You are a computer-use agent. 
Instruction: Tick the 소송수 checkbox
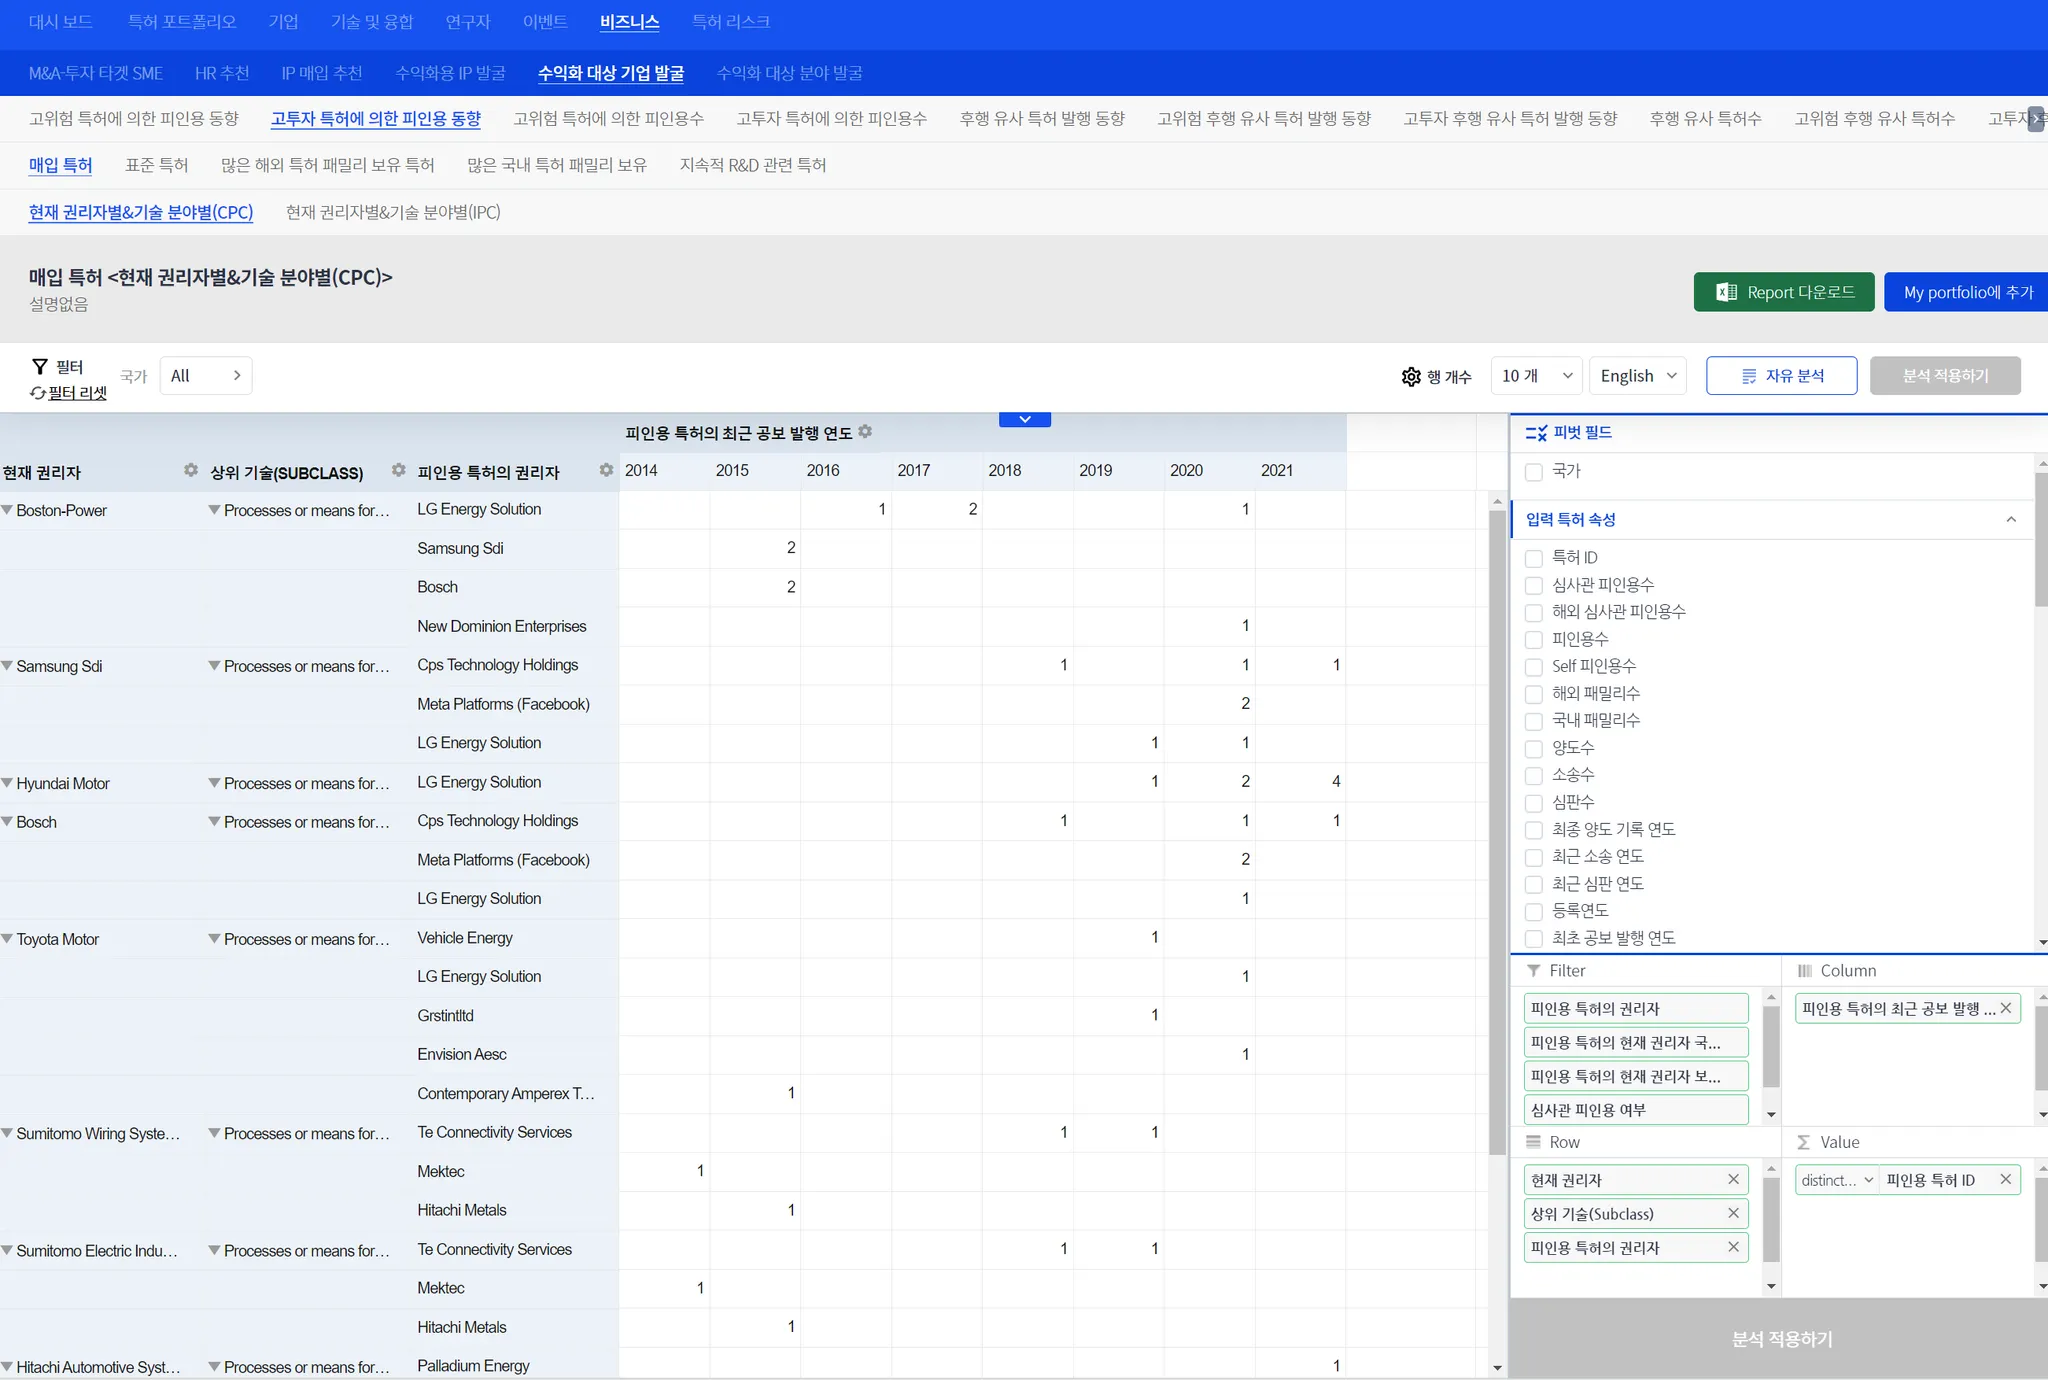tap(1533, 776)
